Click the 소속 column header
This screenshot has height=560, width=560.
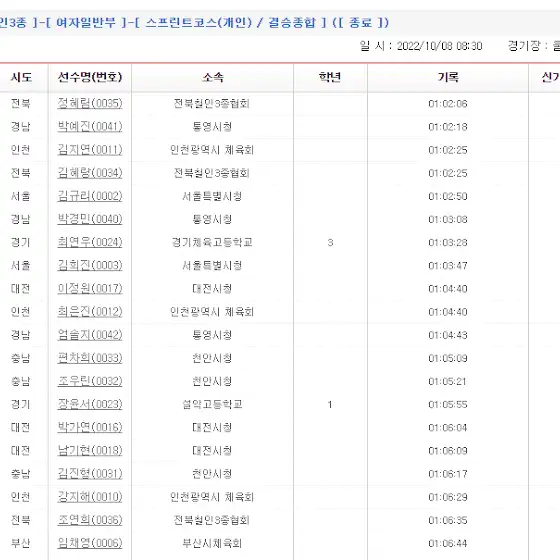point(213,77)
